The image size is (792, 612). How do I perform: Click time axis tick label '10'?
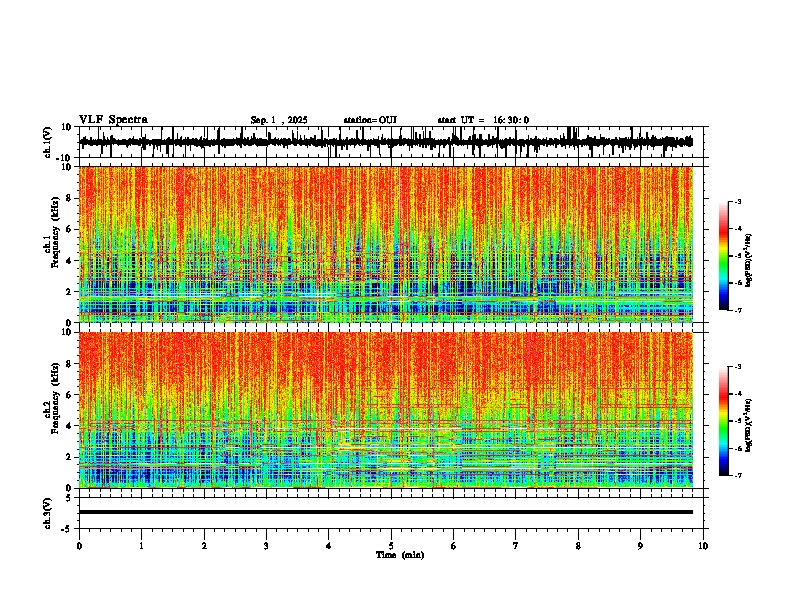[x=703, y=546]
